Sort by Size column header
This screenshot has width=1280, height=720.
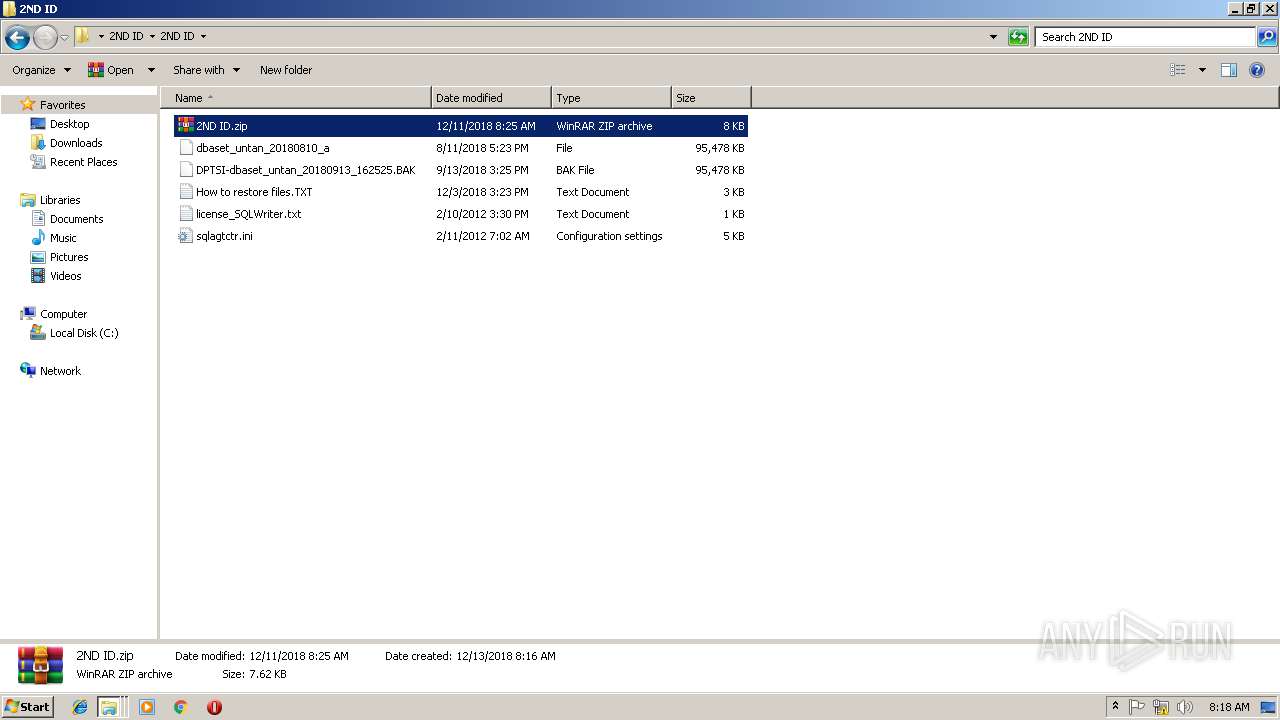(711, 98)
